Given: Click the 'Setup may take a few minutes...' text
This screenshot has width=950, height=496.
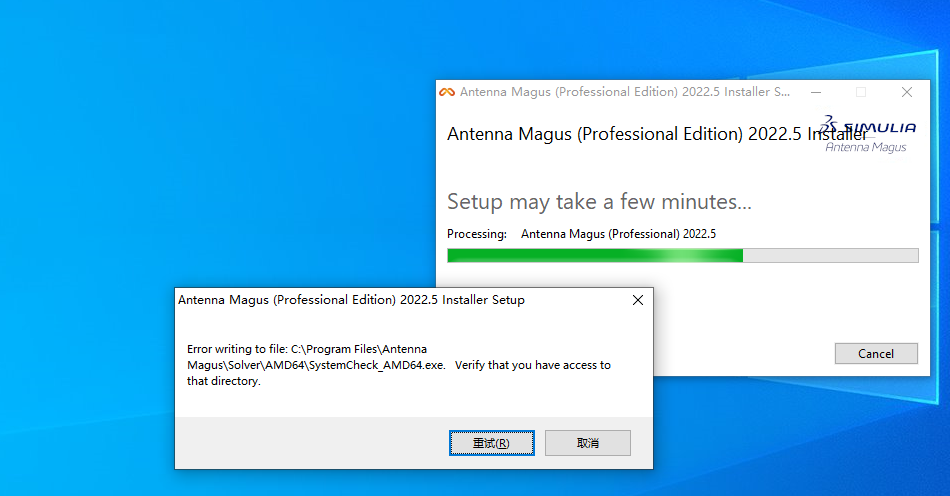Looking at the screenshot, I should (599, 202).
